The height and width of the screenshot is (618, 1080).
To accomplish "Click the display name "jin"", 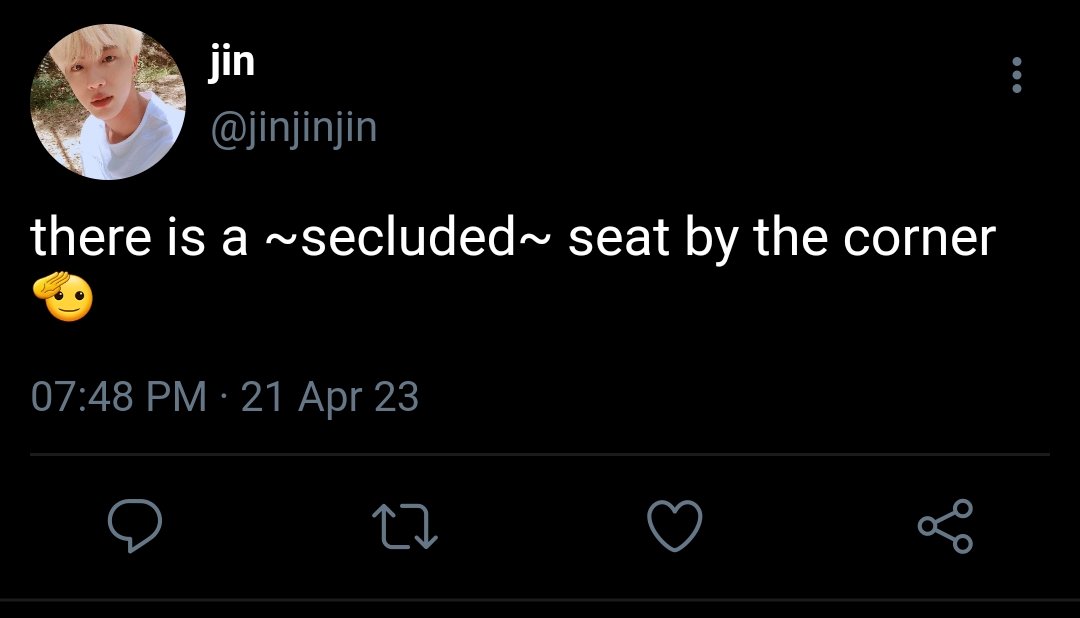I will (232, 62).
